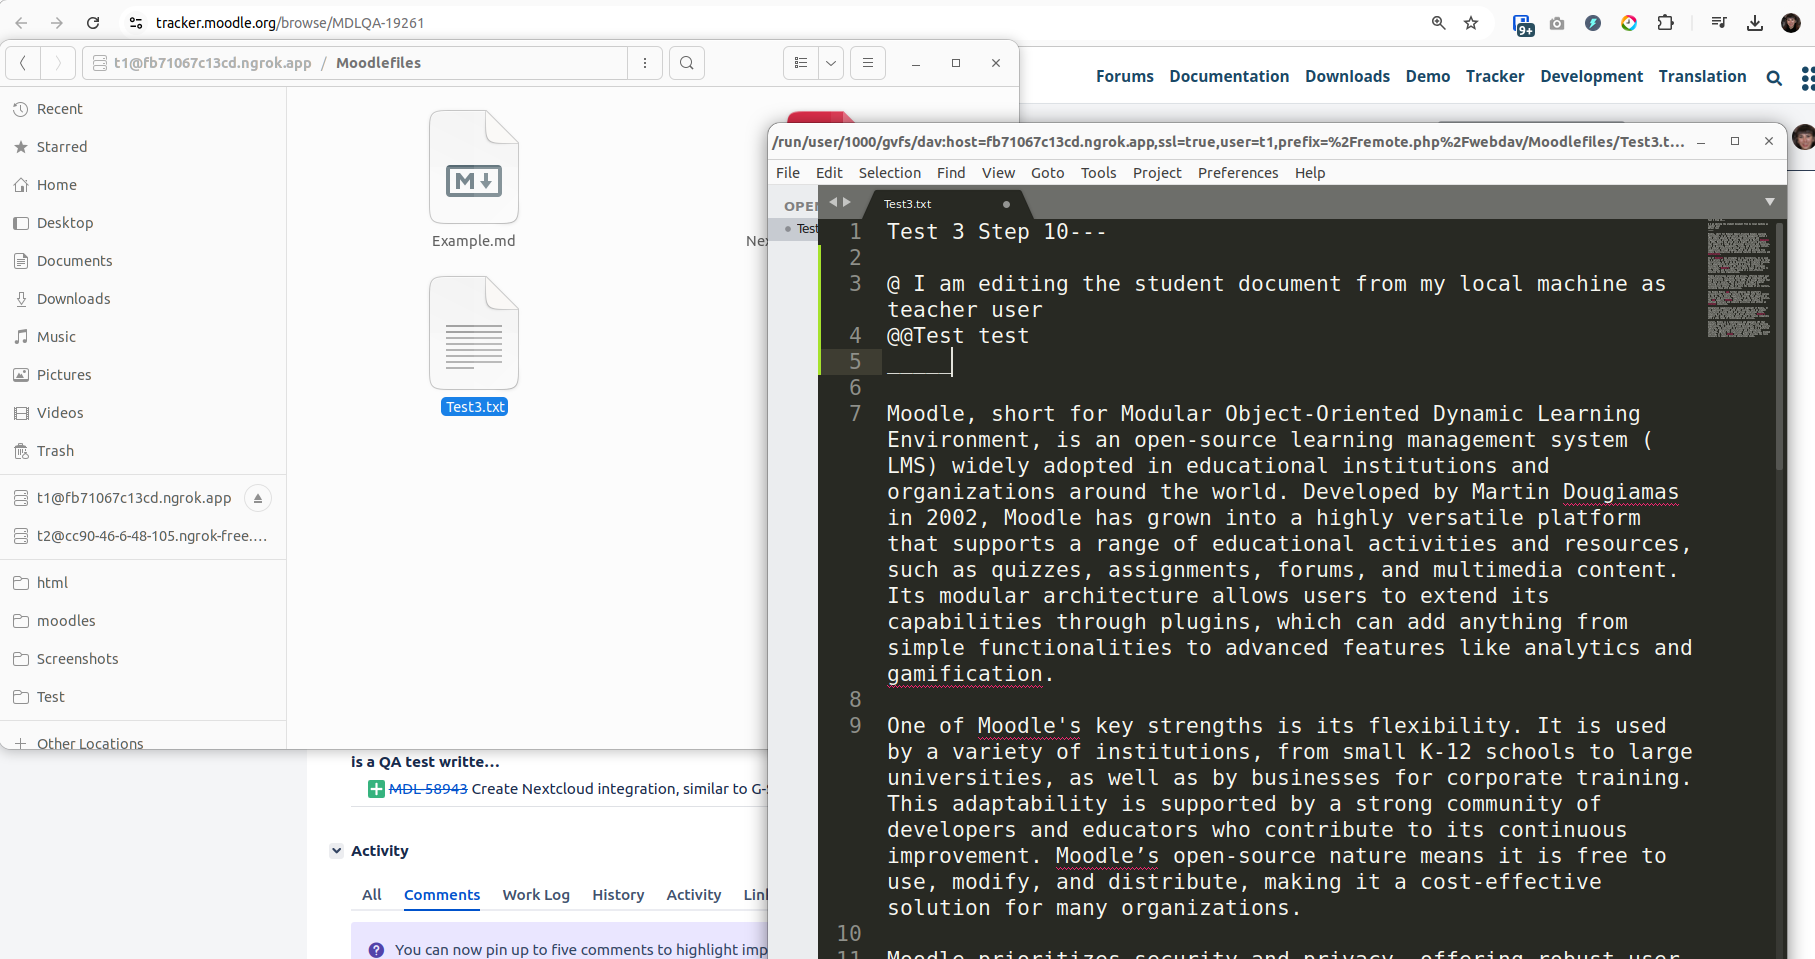Open Chrome zoom magnifier icon in address bar

(1438, 22)
